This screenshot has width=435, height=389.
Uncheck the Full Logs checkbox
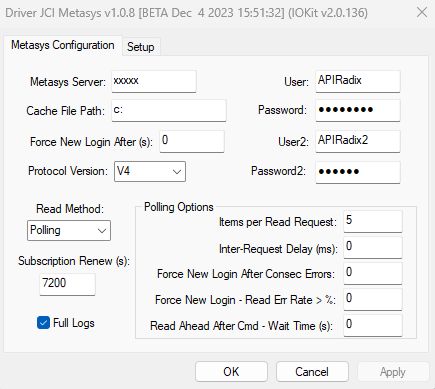pyautogui.click(x=43, y=323)
